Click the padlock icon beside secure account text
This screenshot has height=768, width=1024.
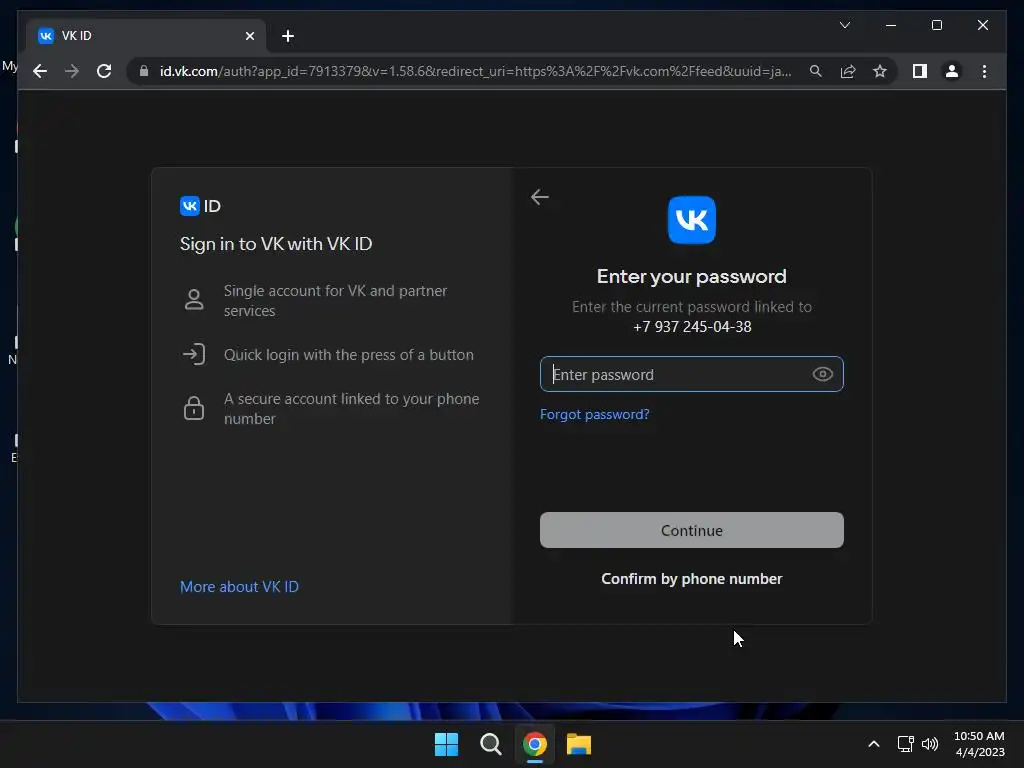[x=194, y=408]
